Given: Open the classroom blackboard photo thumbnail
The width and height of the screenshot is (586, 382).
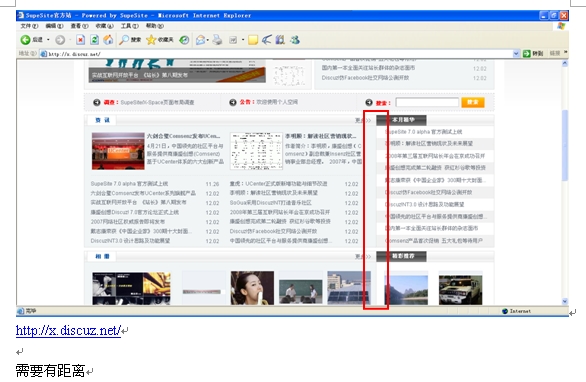Looking at the screenshot, I should point(300,292).
